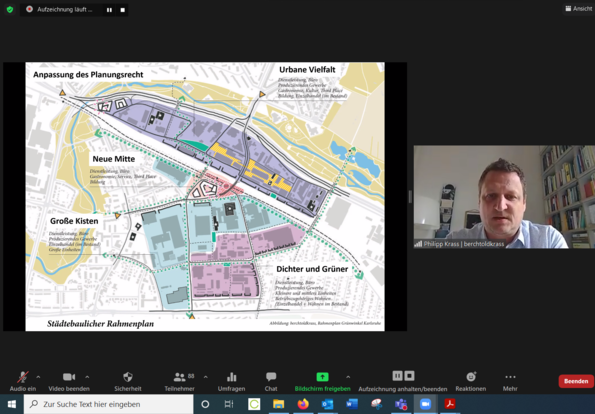Open the Ansicht view menu

point(578,8)
